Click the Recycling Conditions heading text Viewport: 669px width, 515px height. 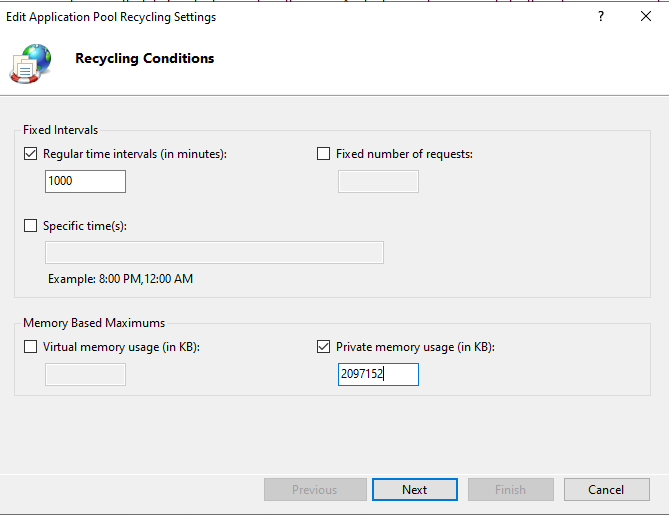pyautogui.click(x=145, y=58)
